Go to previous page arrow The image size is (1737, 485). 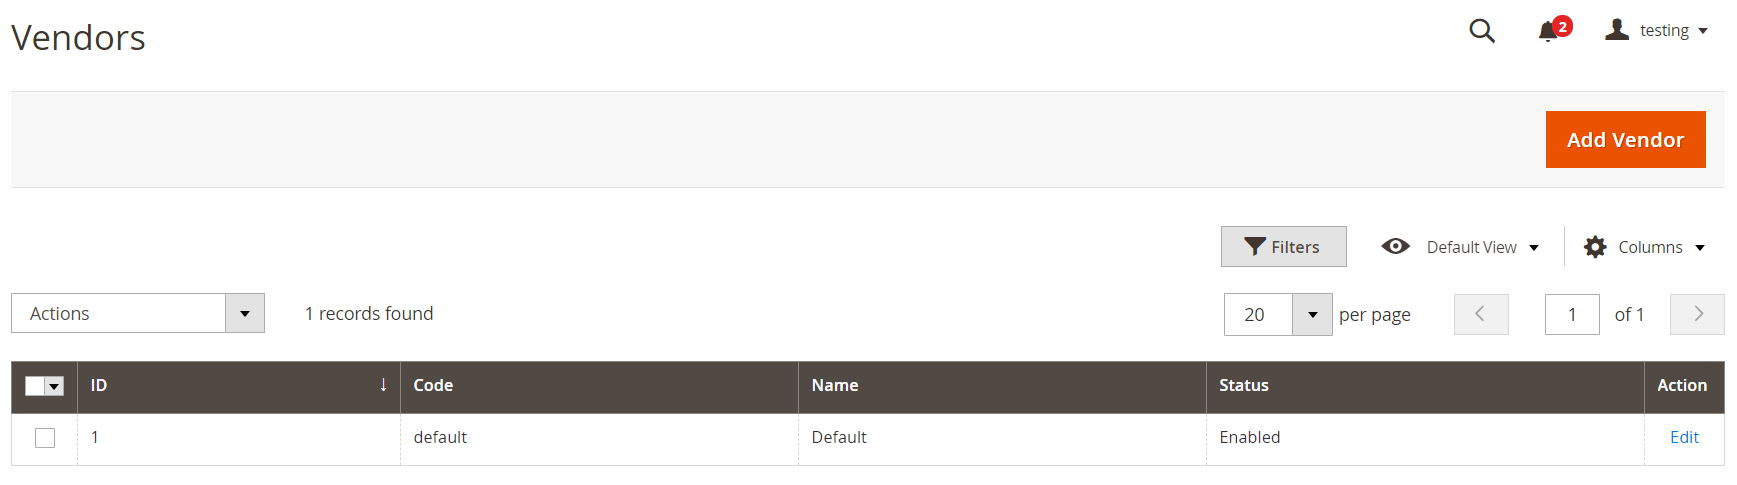[1480, 314]
